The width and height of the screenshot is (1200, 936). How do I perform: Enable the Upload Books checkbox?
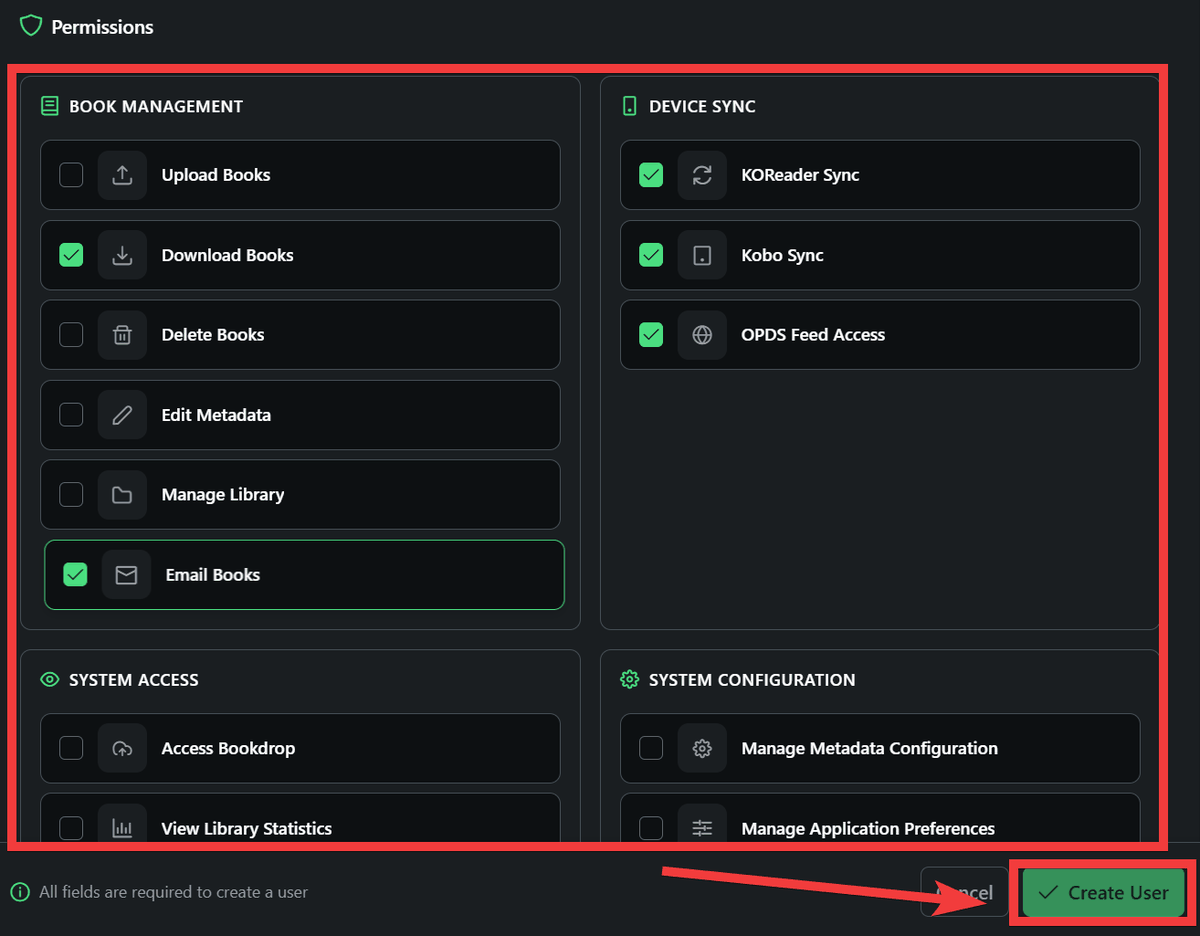[x=71, y=175]
